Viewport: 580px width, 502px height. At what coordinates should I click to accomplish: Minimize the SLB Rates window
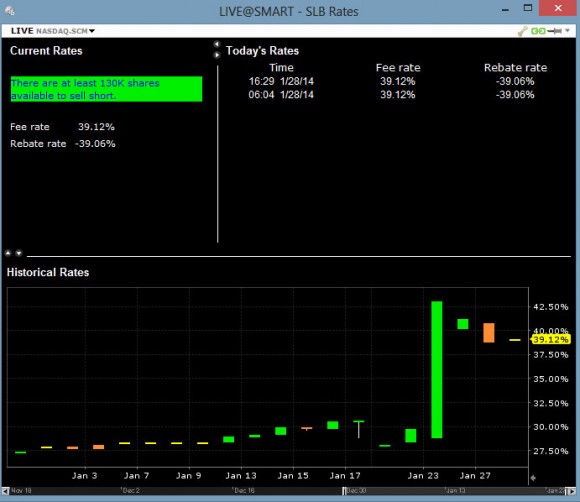click(505, 9)
